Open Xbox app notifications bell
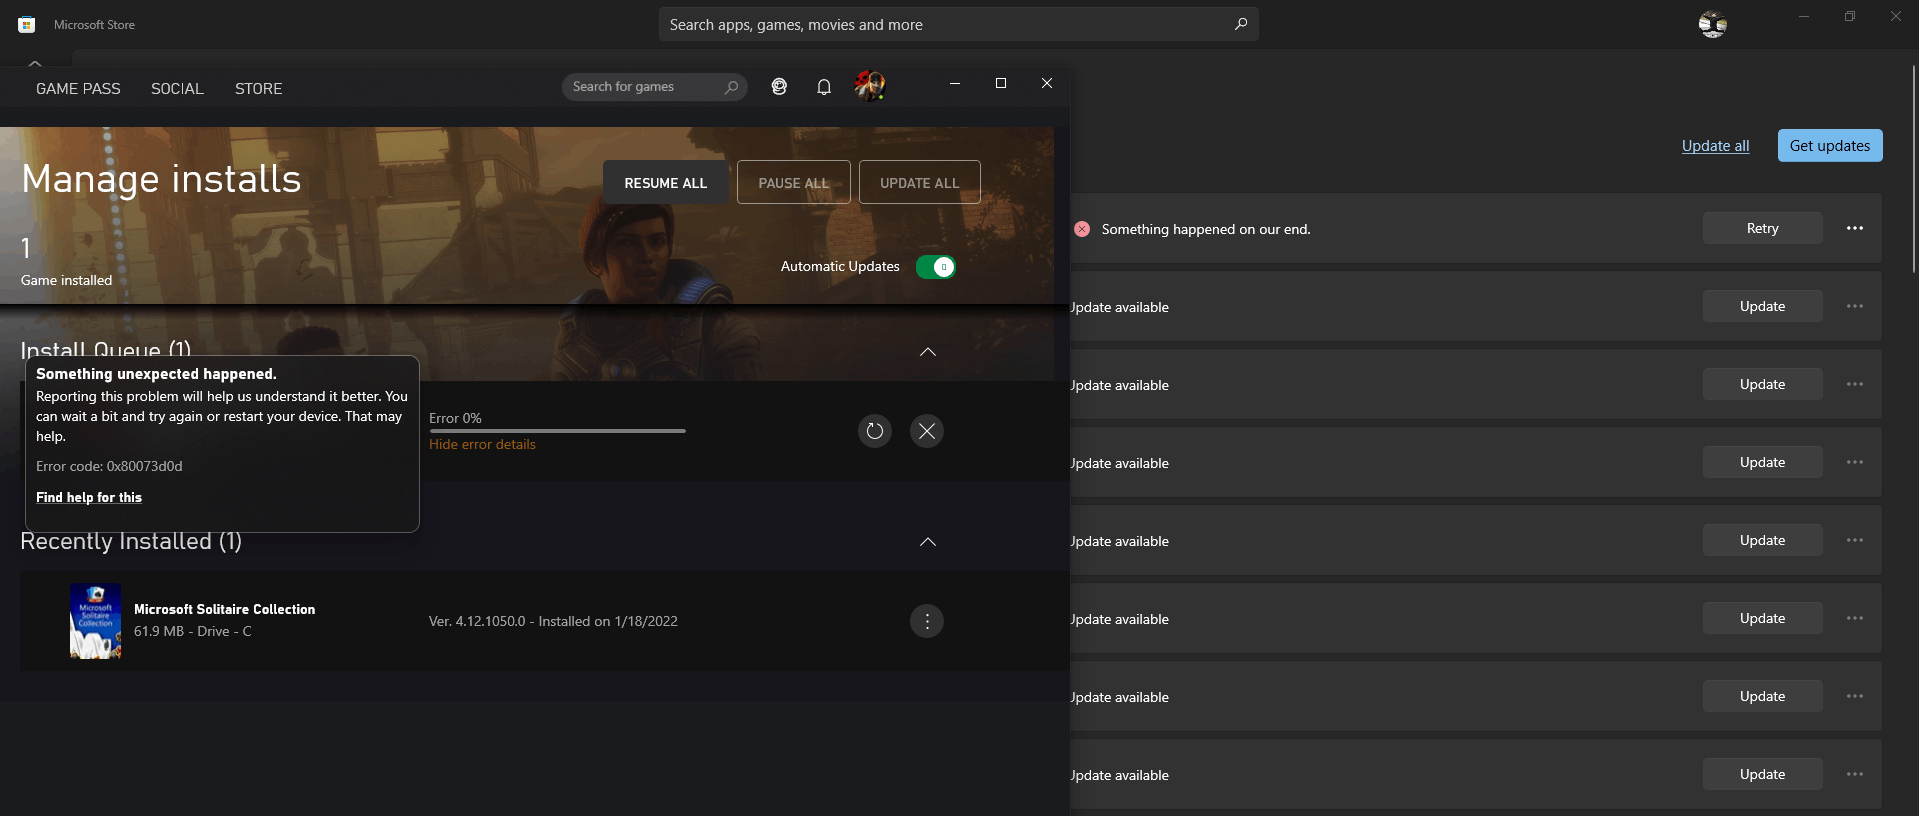 click(824, 87)
